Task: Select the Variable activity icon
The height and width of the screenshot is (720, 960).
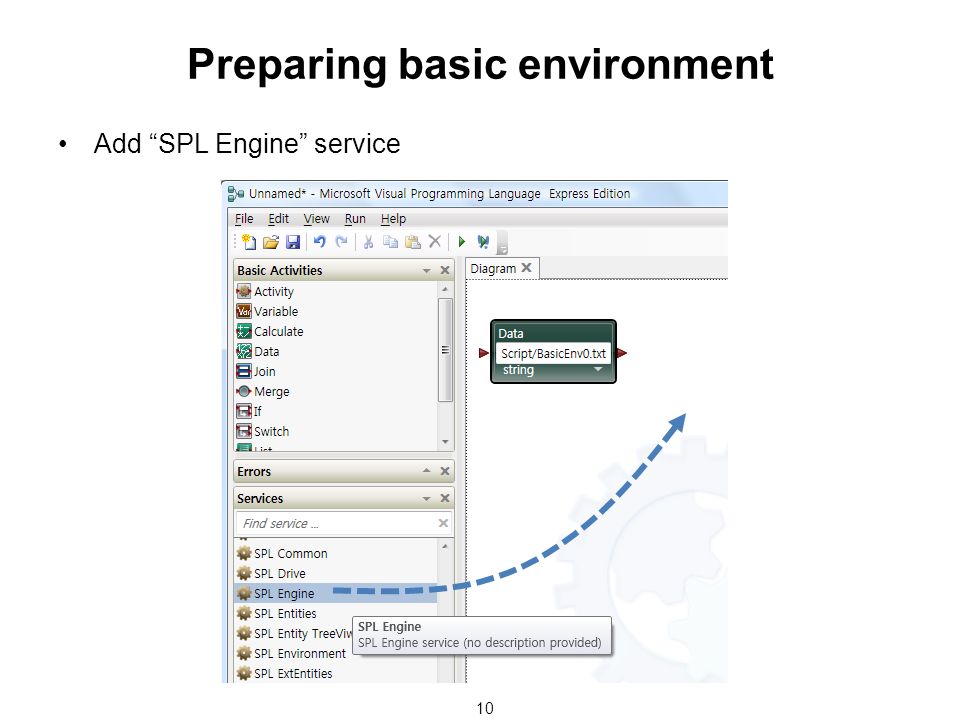Action: pyautogui.click(x=244, y=311)
